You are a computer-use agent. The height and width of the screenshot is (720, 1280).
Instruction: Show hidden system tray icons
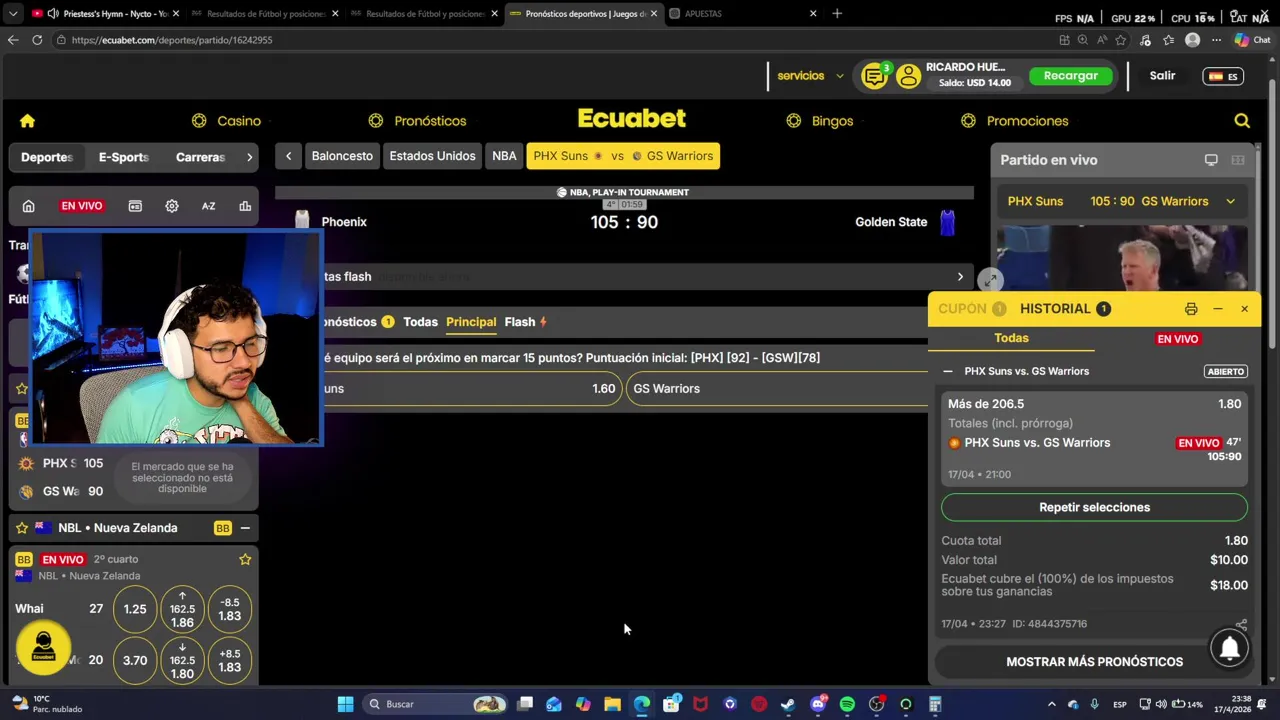(1051, 704)
